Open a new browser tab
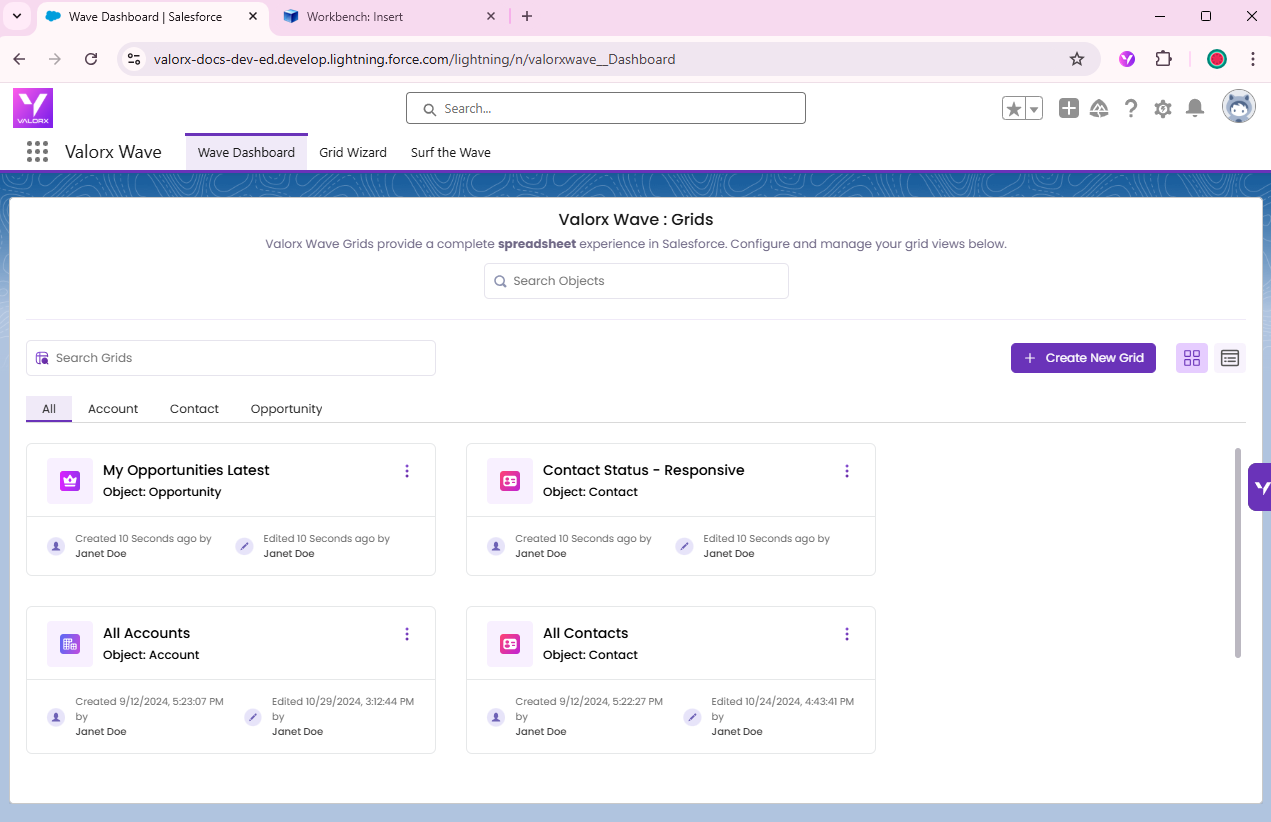 point(527,16)
